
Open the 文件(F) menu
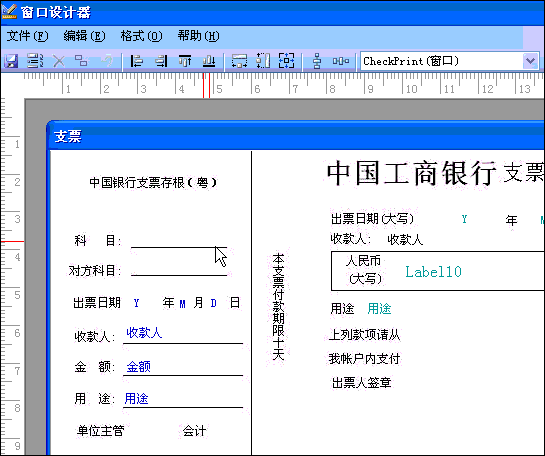pyautogui.click(x=27, y=36)
